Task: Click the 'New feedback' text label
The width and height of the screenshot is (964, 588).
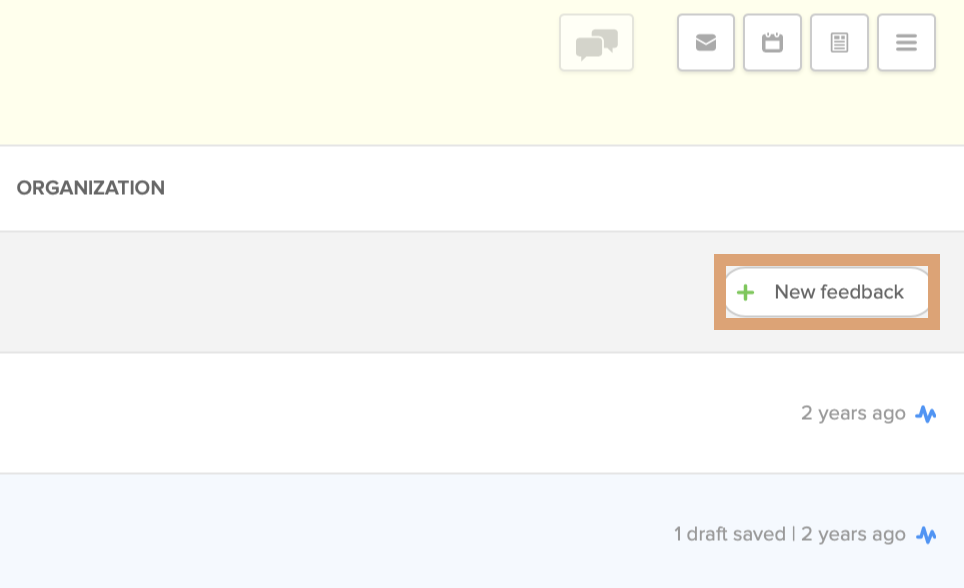Action: [839, 292]
